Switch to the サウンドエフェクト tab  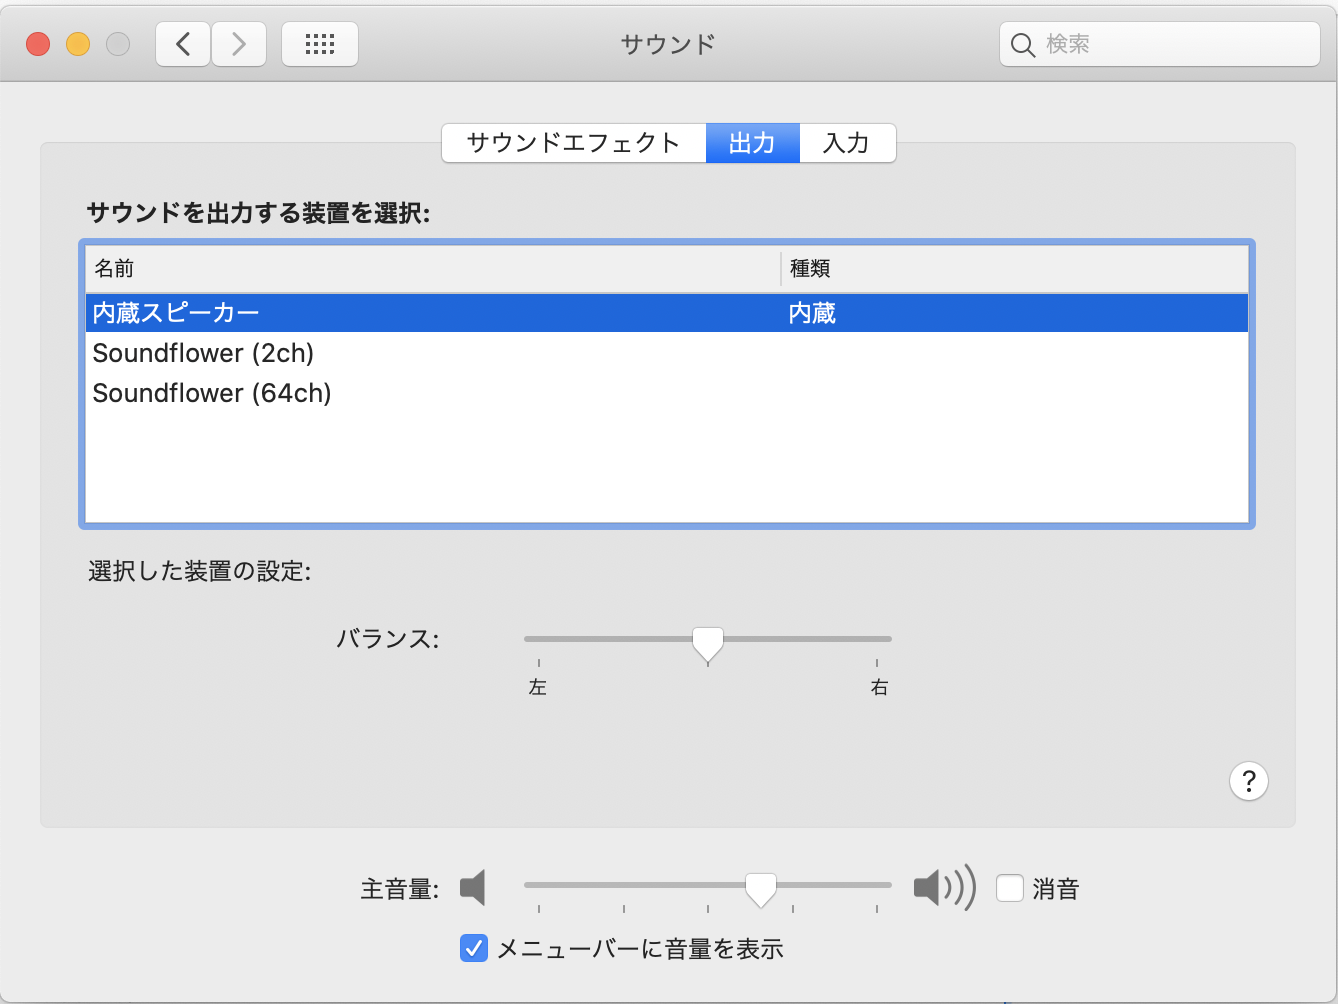click(573, 143)
